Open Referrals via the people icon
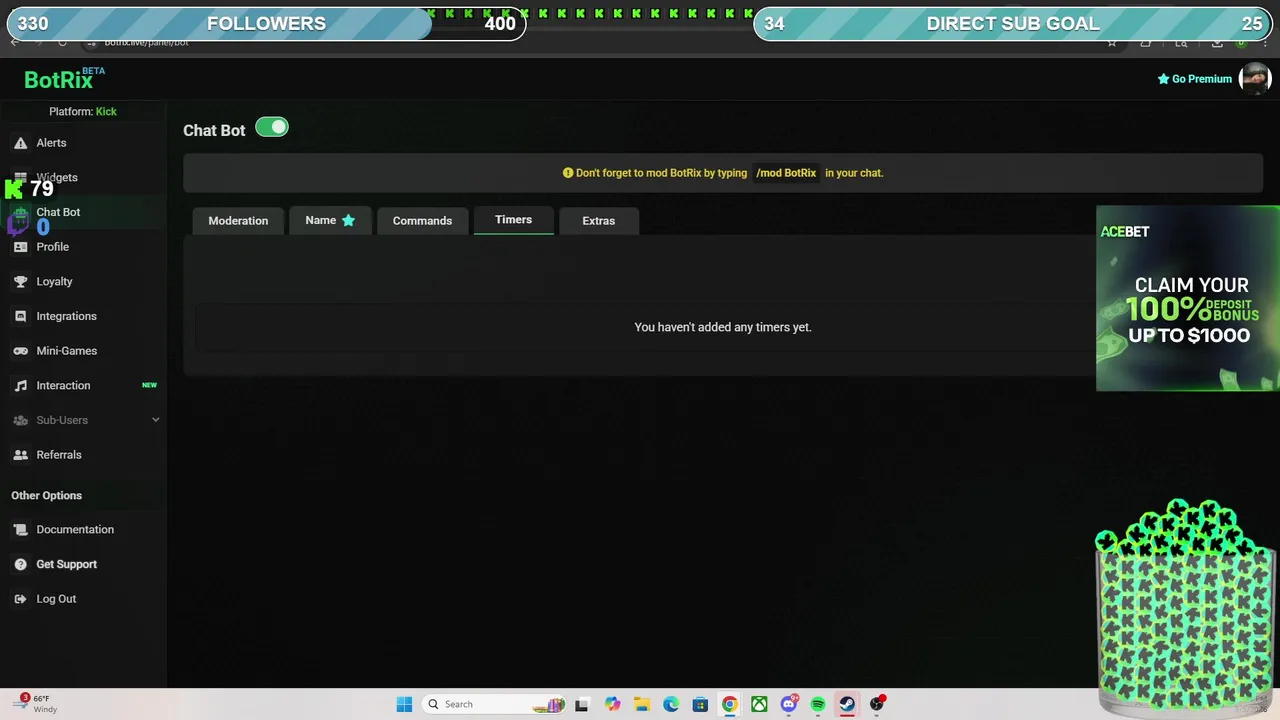Image resolution: width=1280 pixels, height=720 pixels. coord(20,455)
